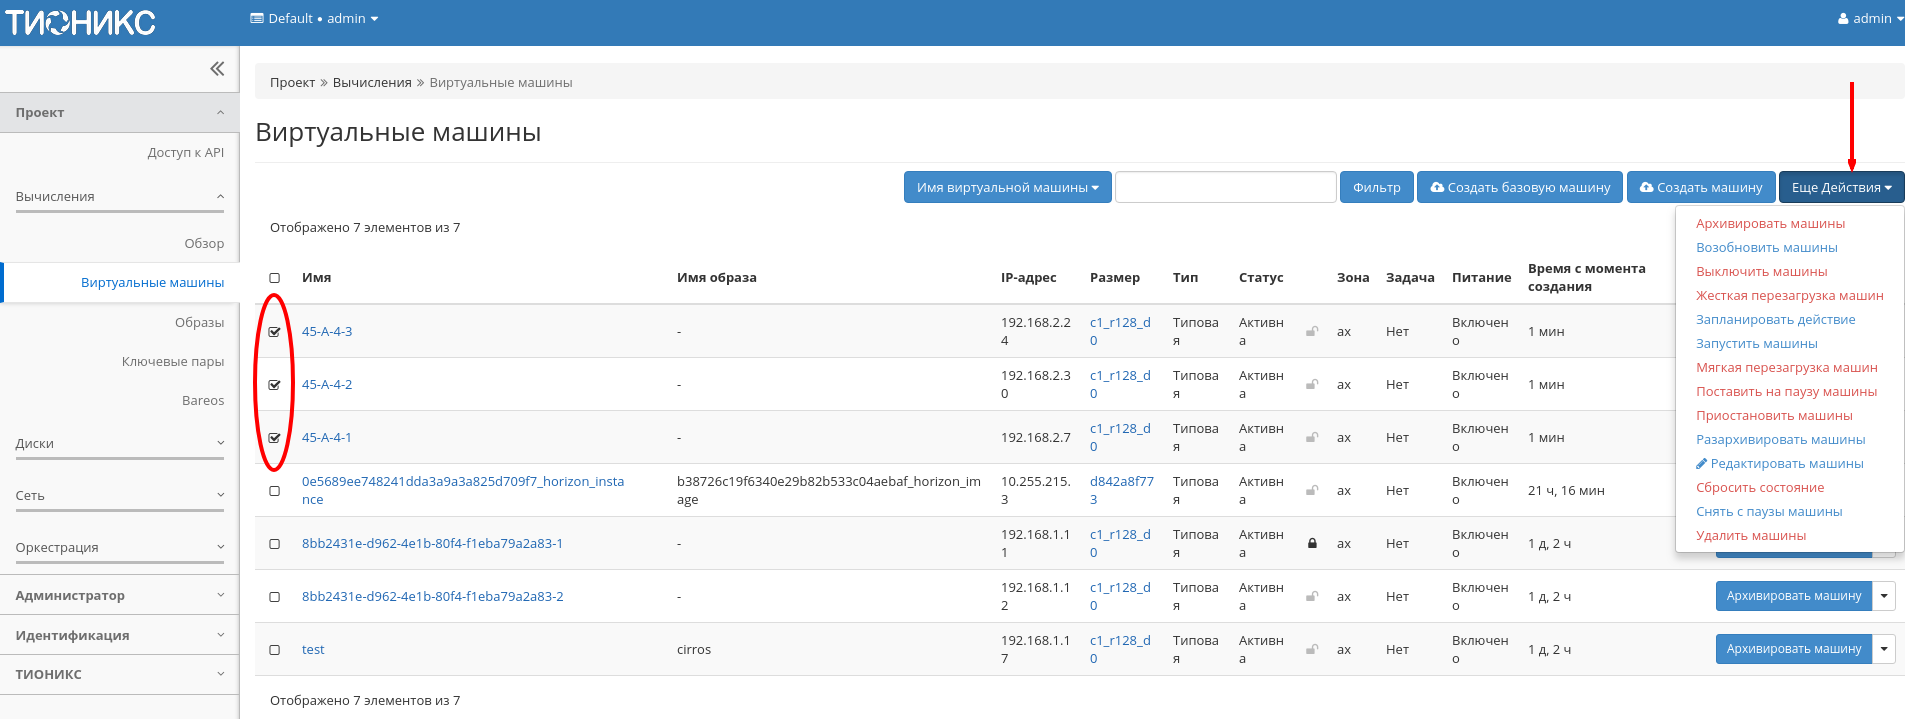Click the pencil icon Edit machines item
Screen dimensions: 1905x719
pos(1701,464)
